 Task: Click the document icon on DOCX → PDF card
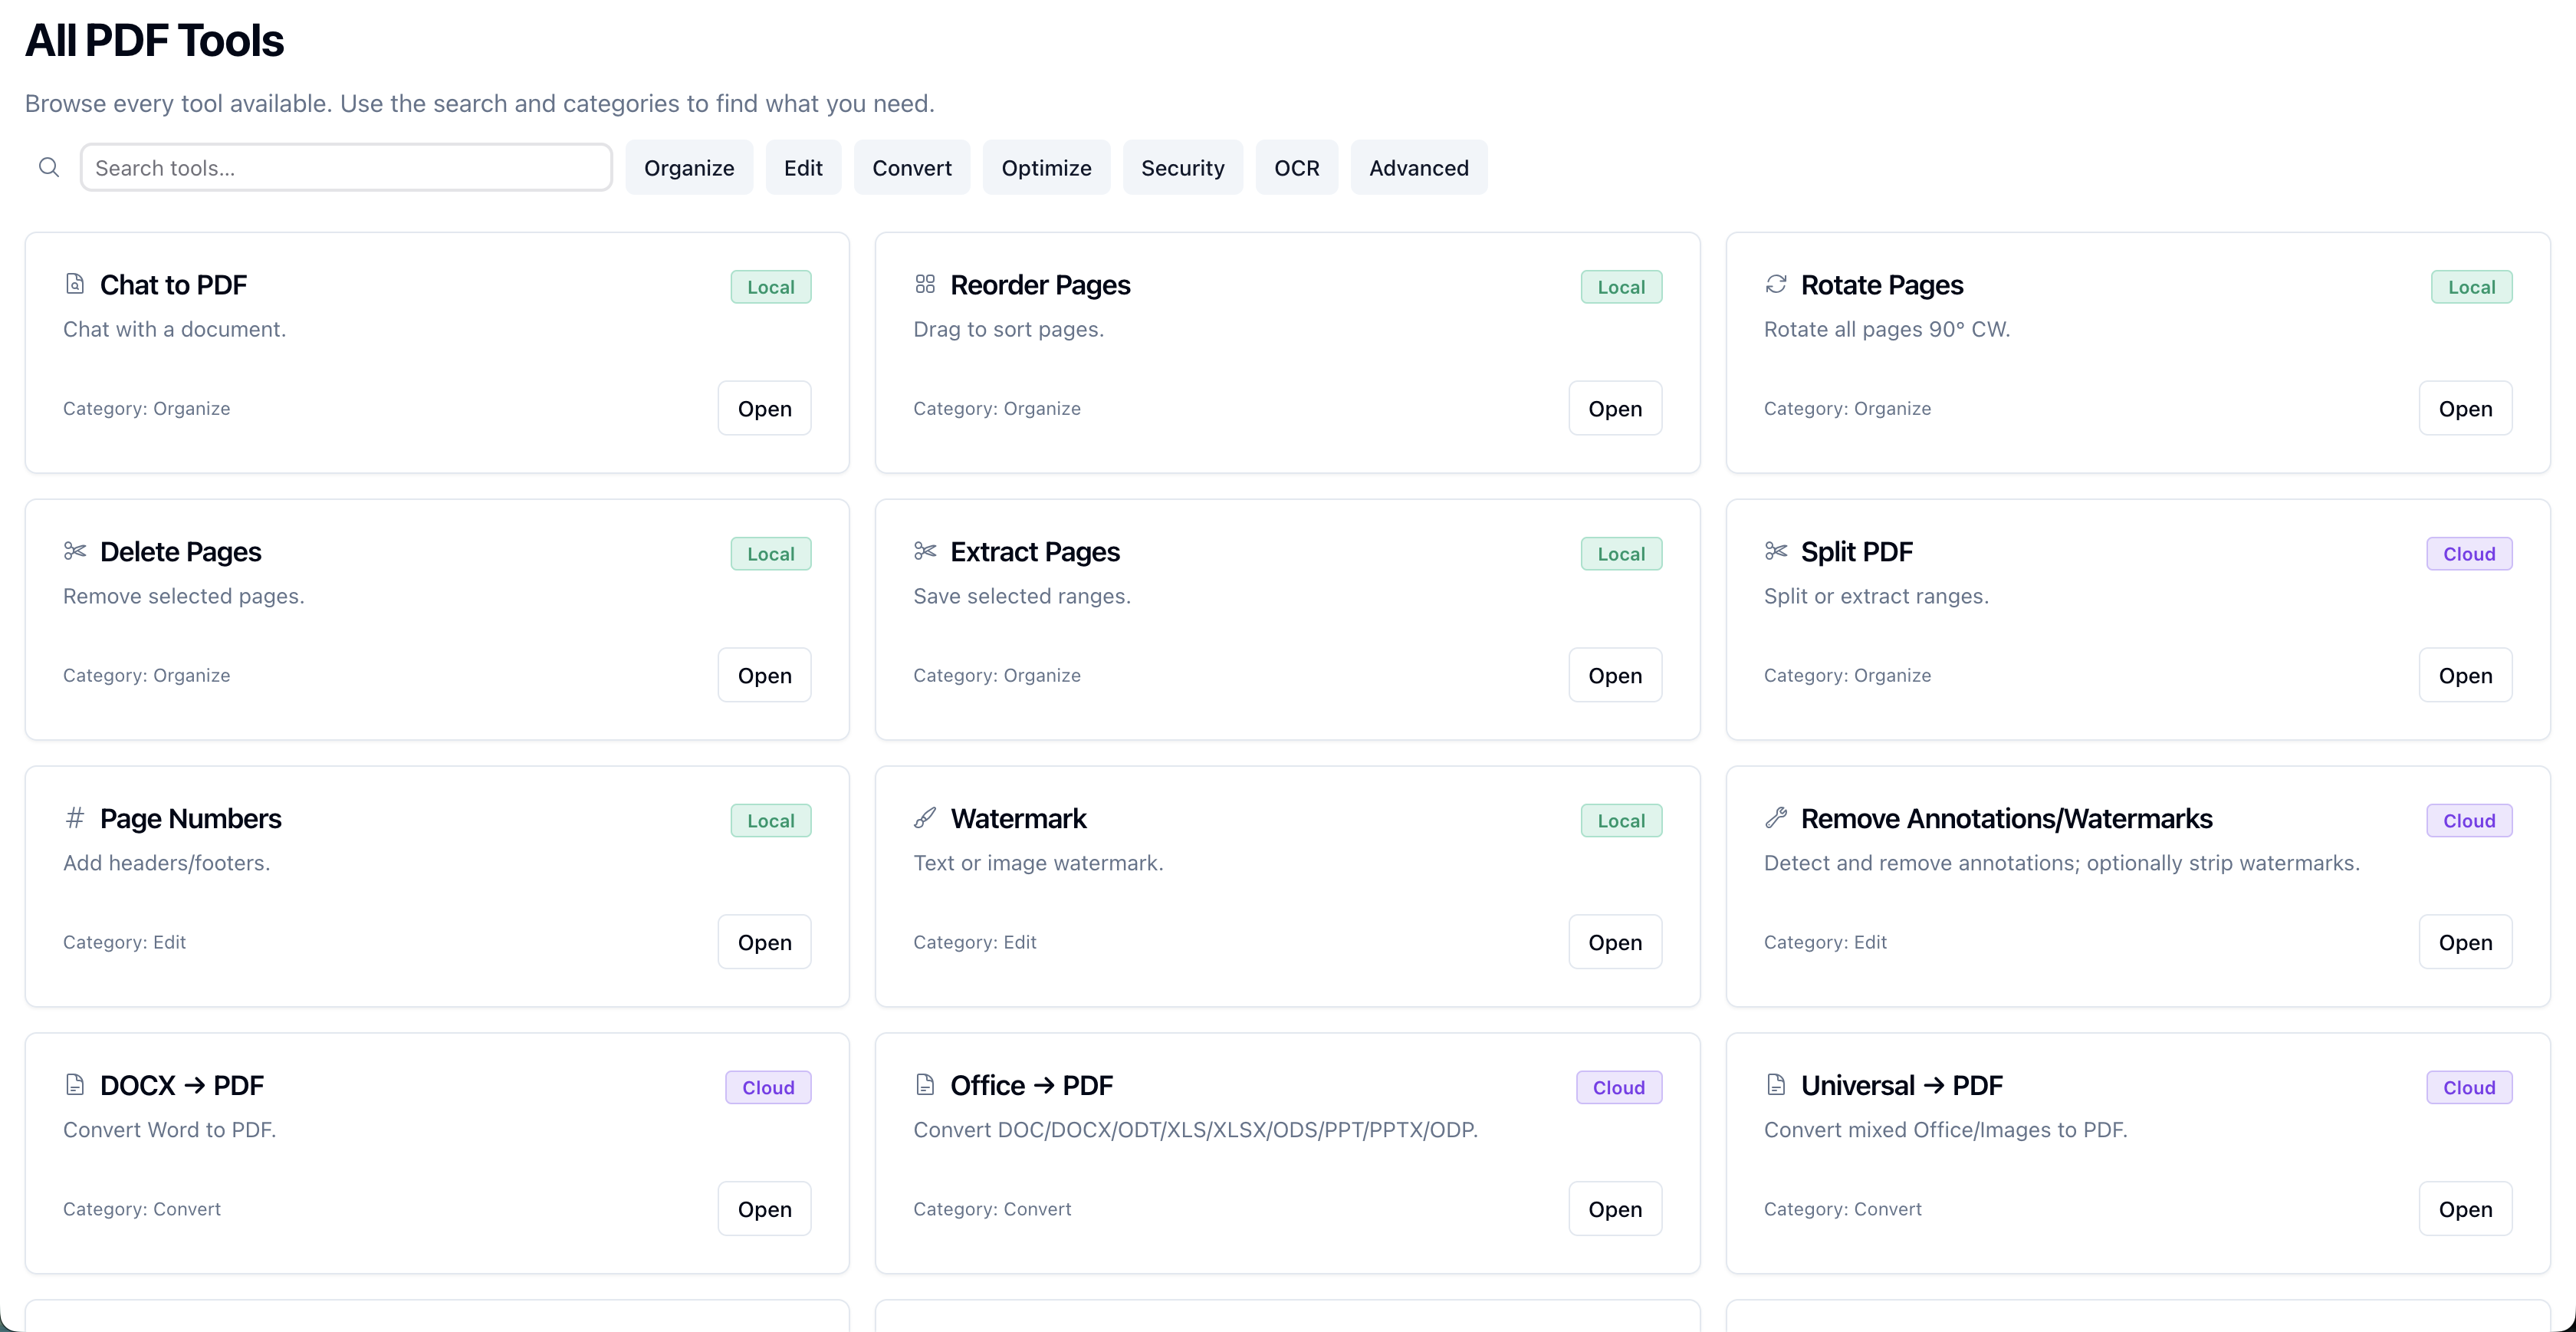75,1084
